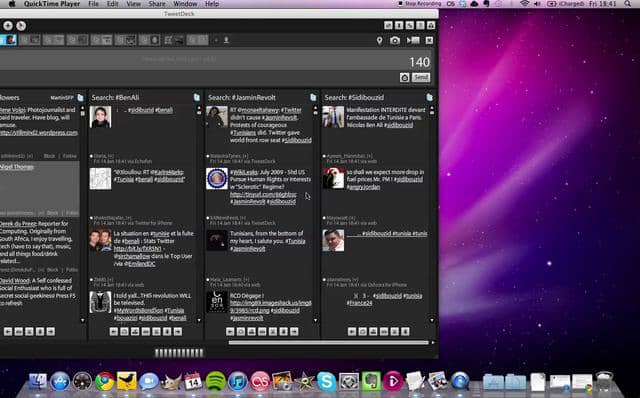
Task: Open the Share menu
Action: [157, 4]
